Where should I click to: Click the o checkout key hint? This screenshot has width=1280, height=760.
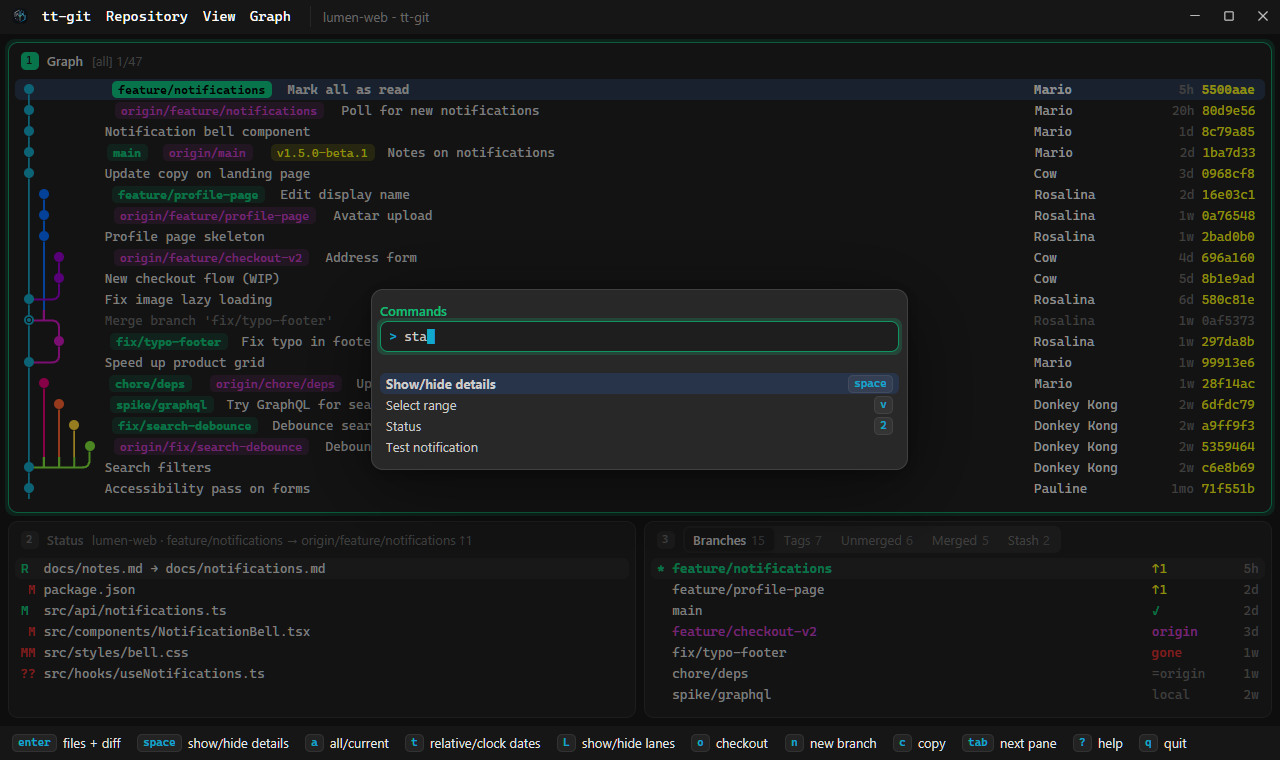[729, 743]
